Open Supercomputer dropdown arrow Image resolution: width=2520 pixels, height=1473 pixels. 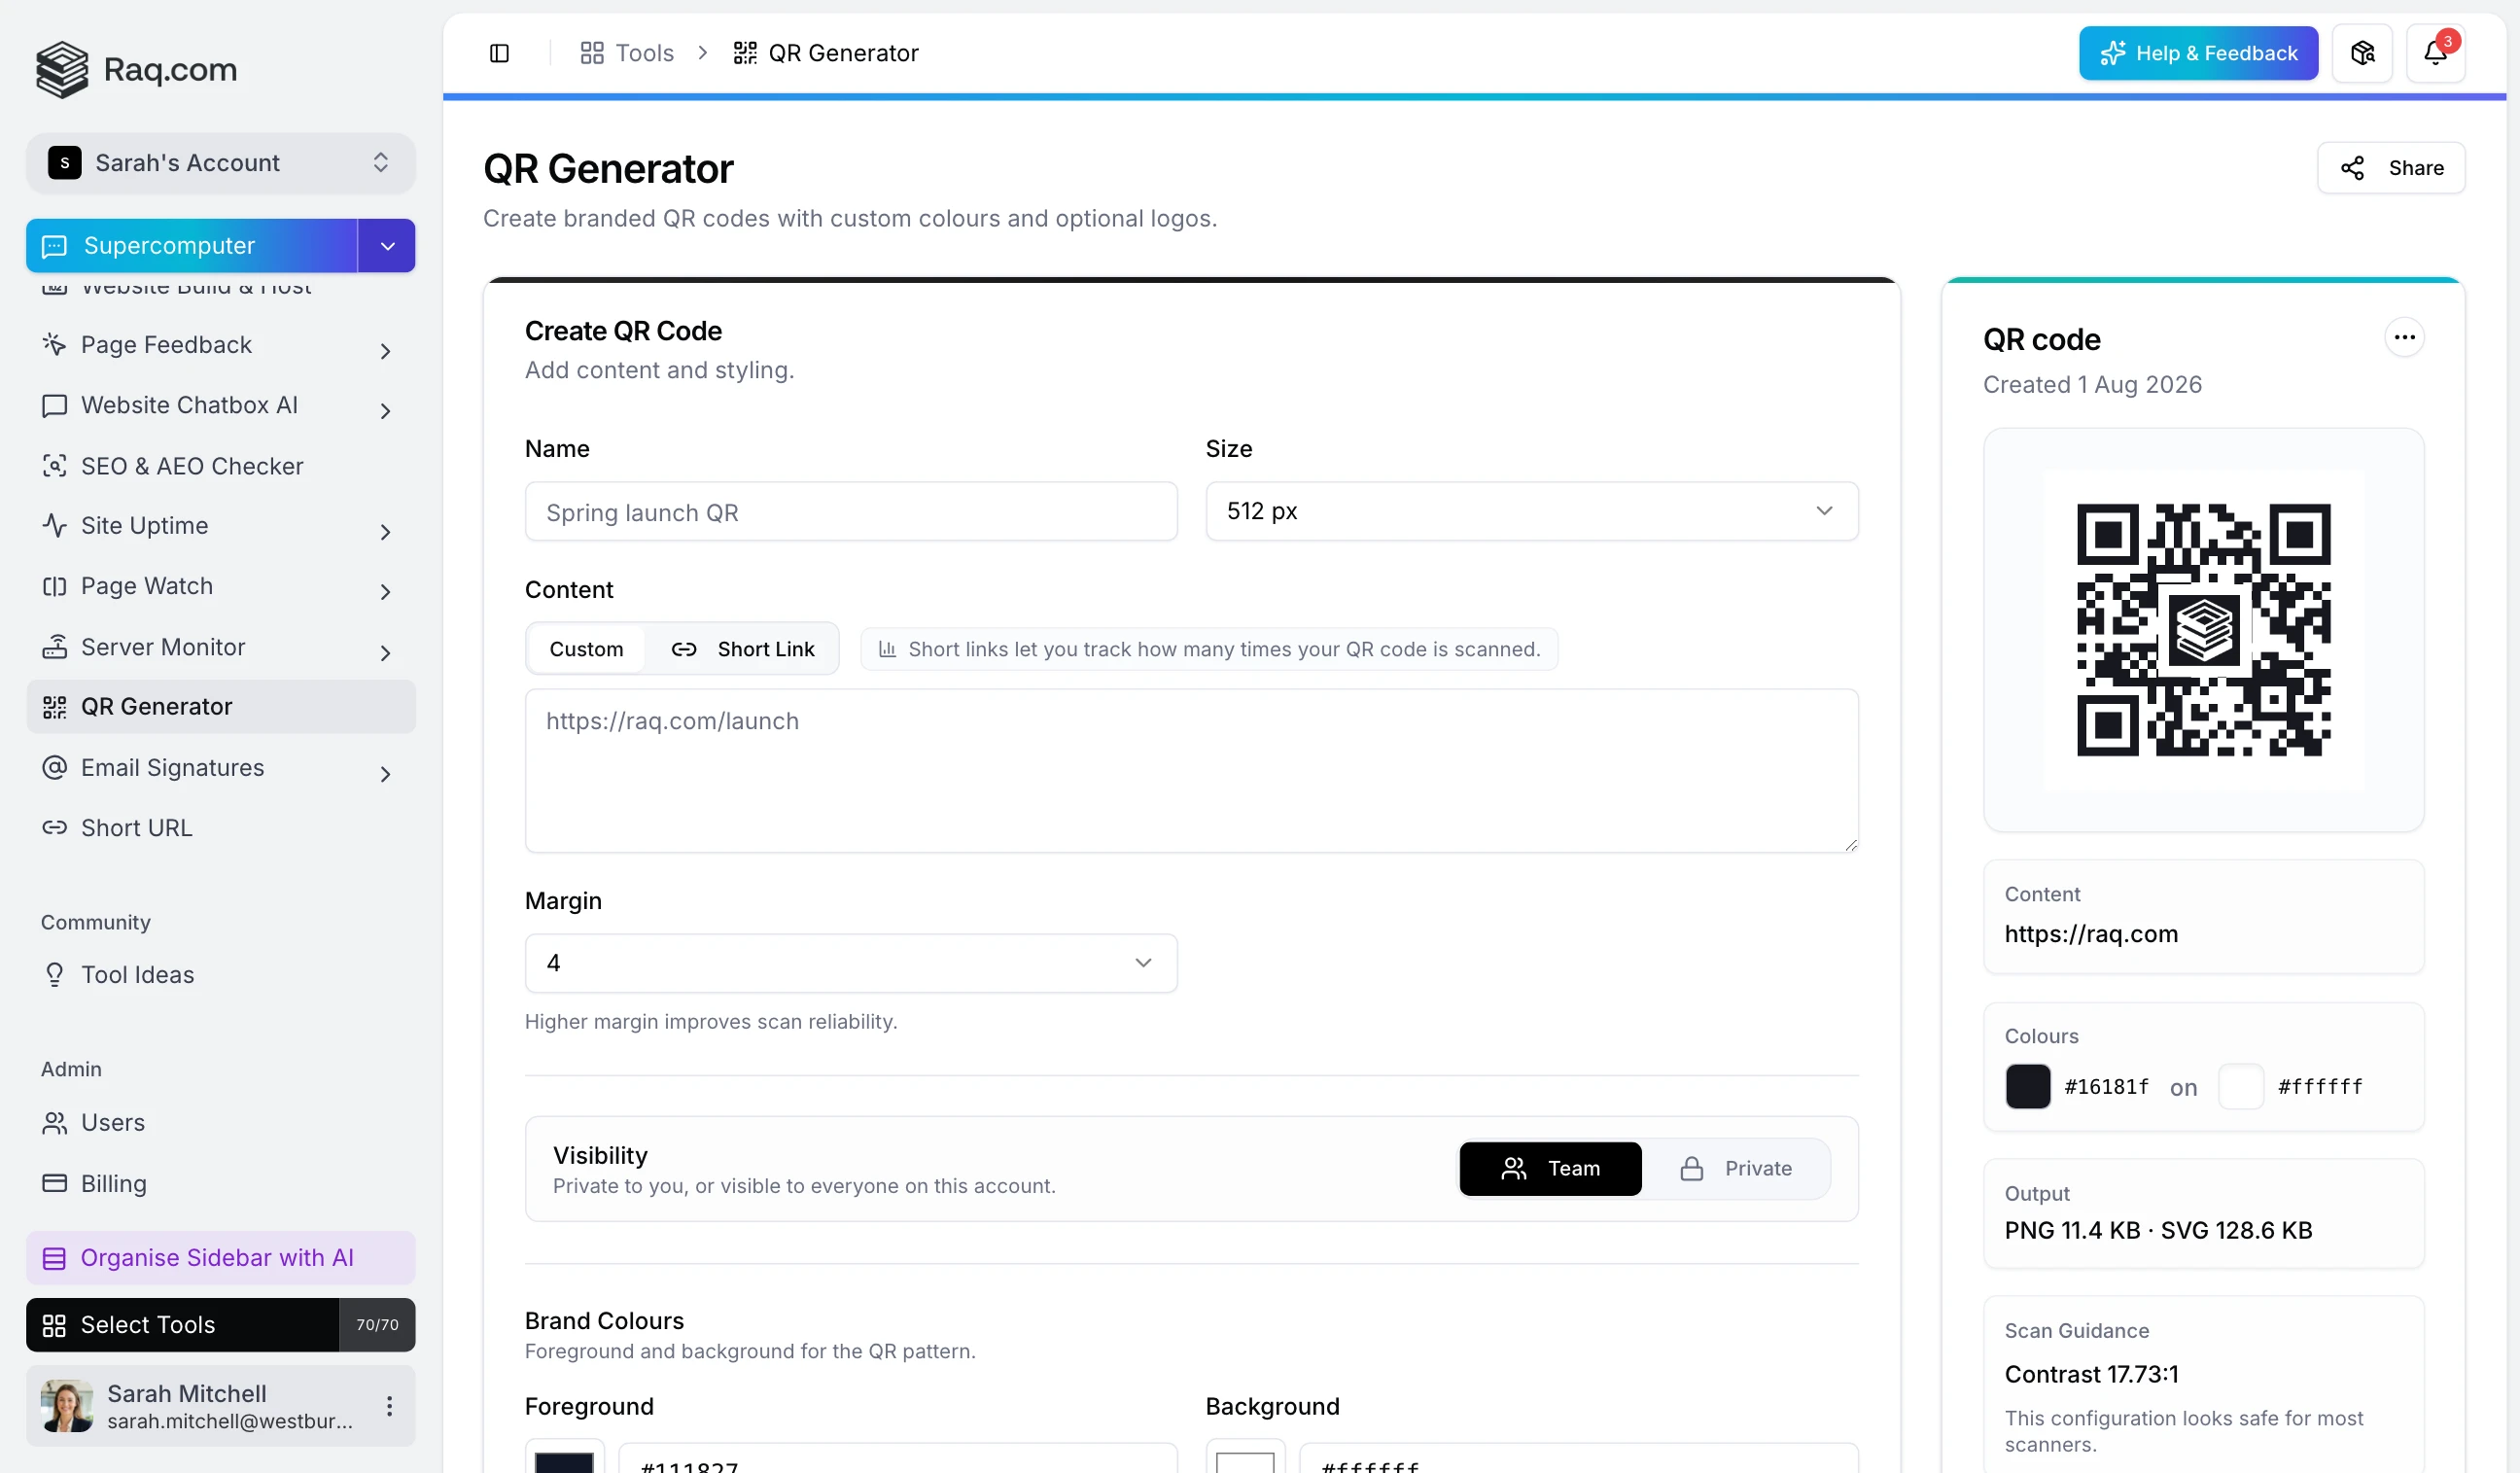click(387, 246)
